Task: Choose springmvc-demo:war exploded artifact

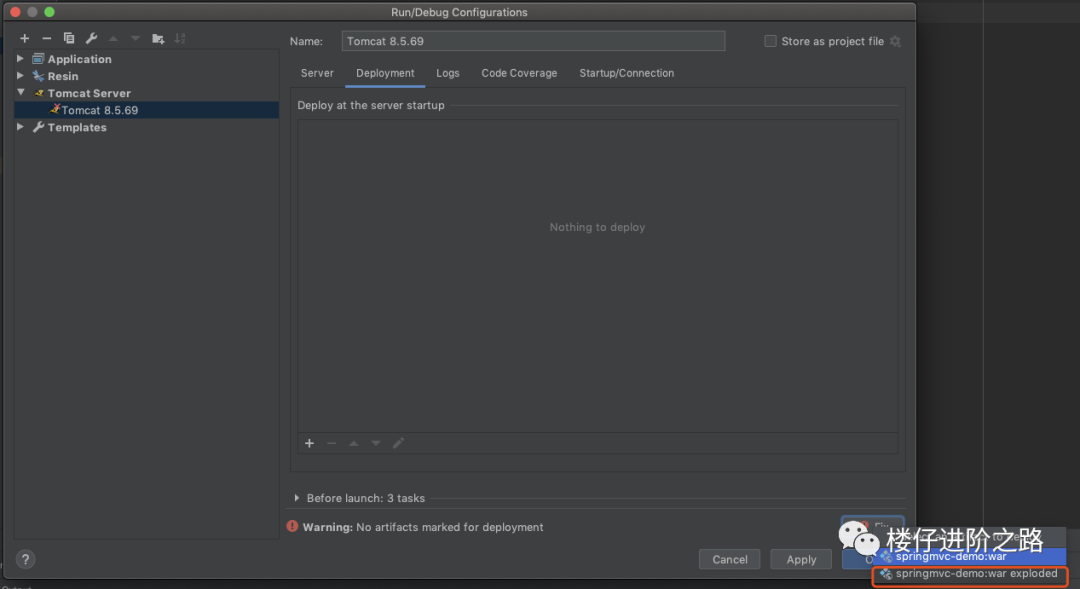Action: pos(970,574)
